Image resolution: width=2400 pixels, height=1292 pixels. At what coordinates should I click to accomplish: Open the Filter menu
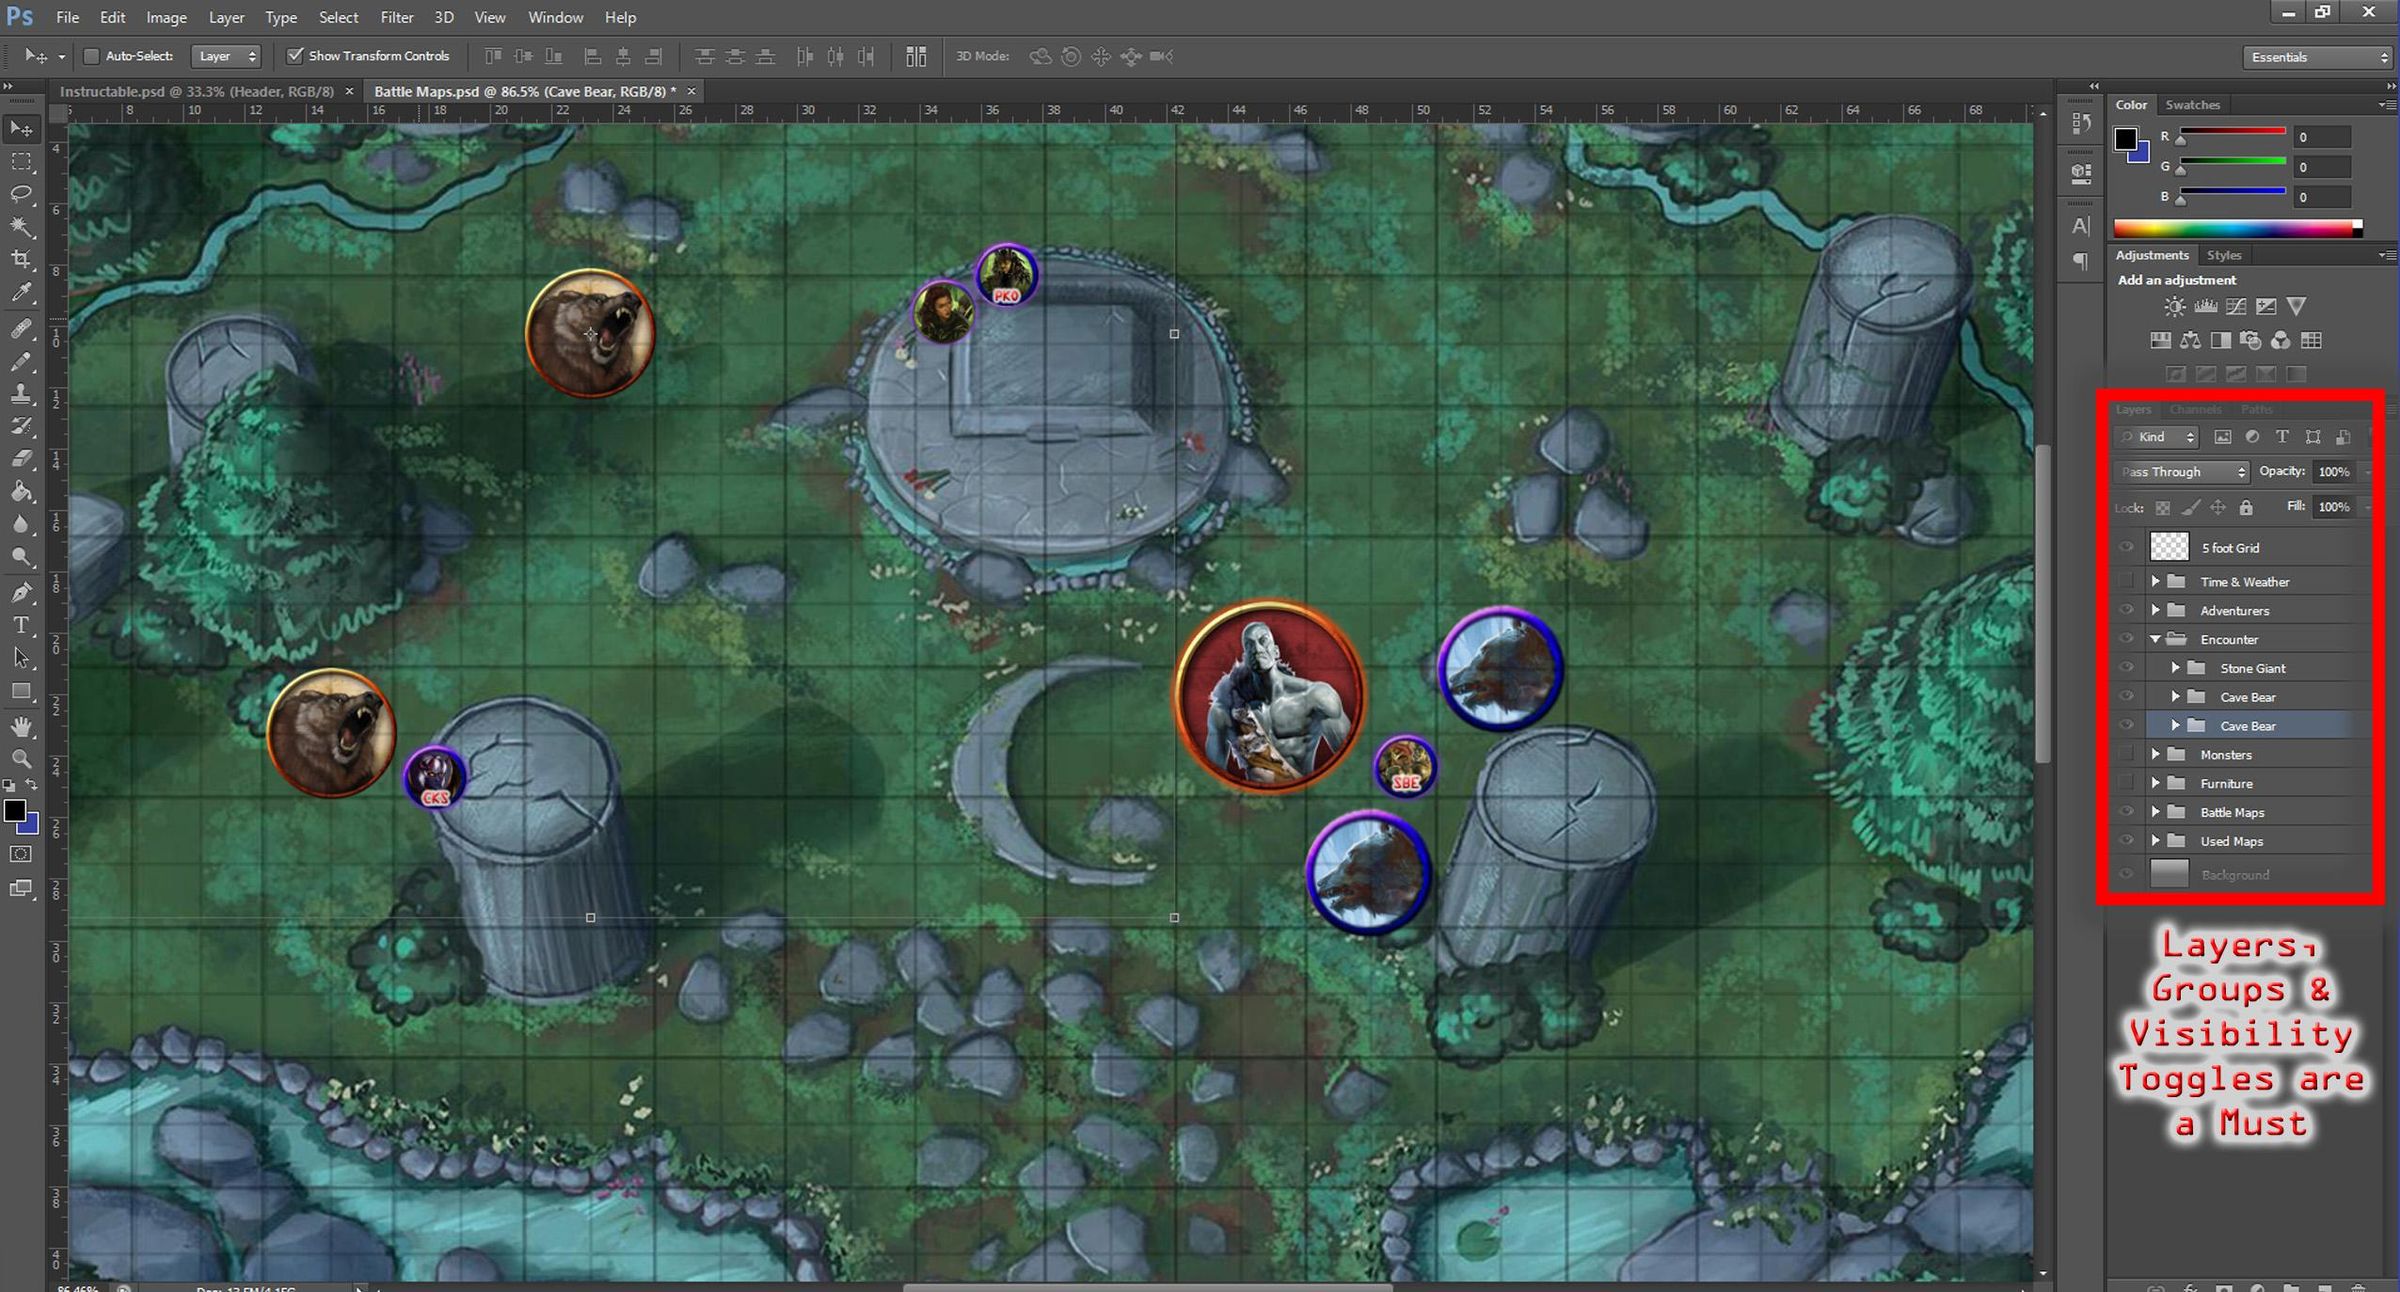397,17
